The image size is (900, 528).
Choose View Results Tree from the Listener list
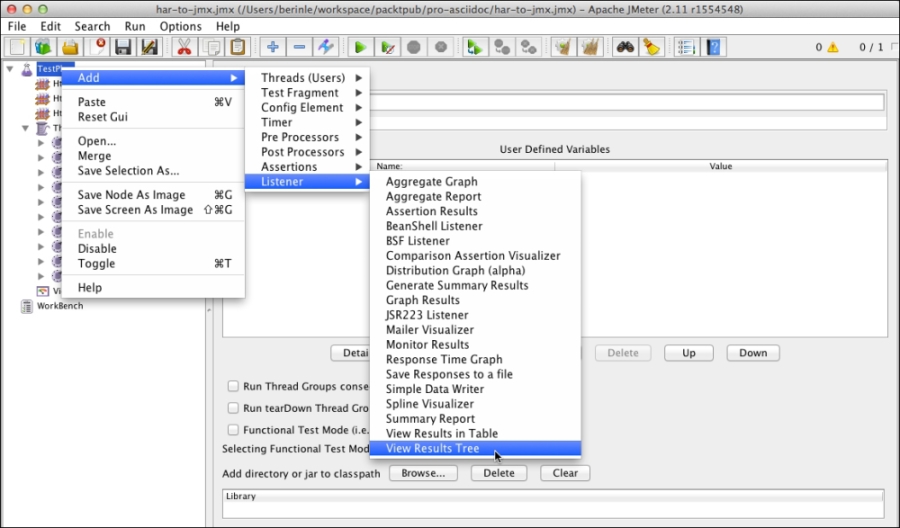[x=475, y=448]
